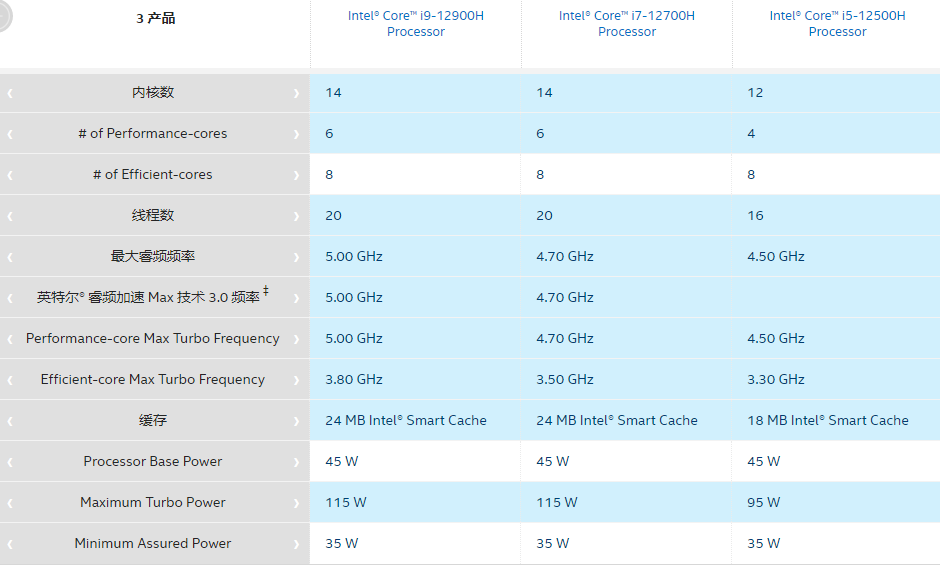Click i7-12700H thread count 20
Viewport: 940px width, 565px height.
coord(544,215)
